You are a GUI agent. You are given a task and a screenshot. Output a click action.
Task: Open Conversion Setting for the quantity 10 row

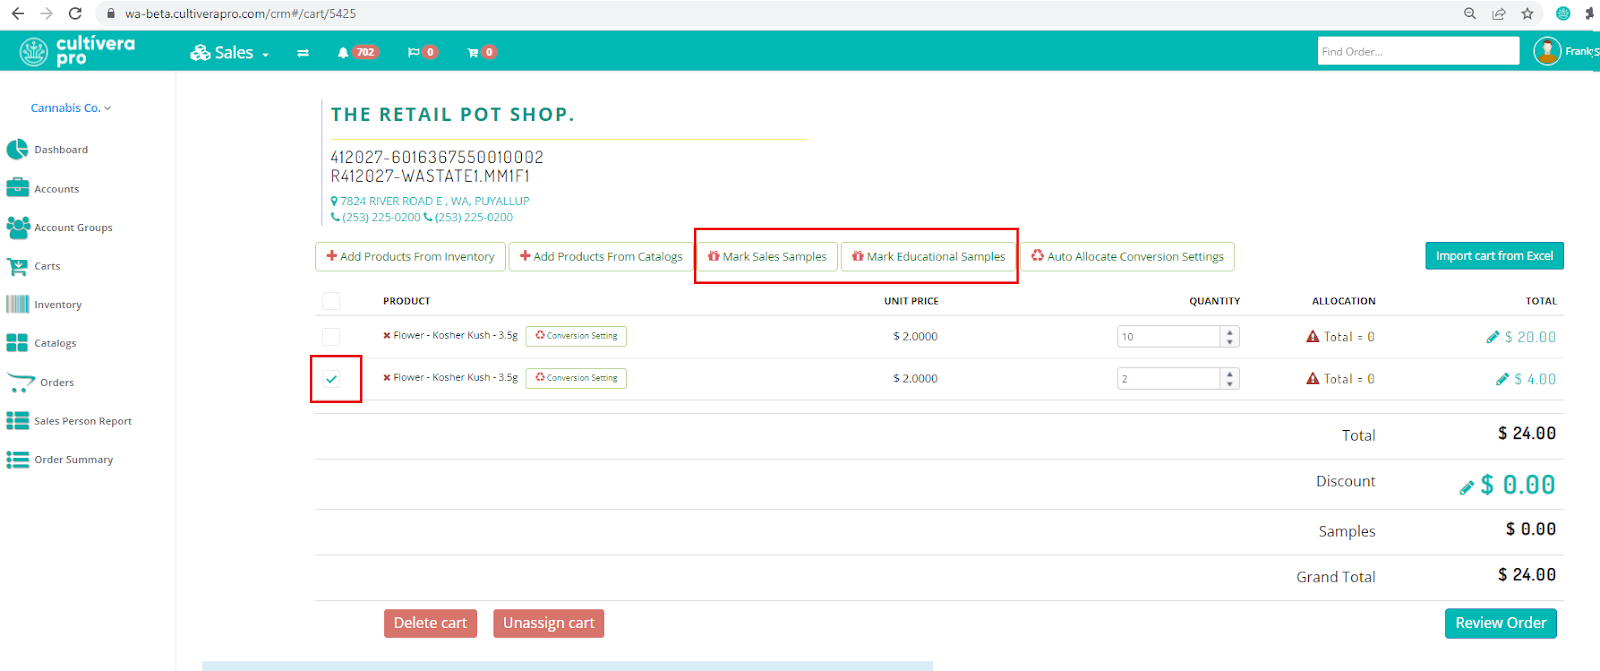pyautogui.click(x=576, y=336)
